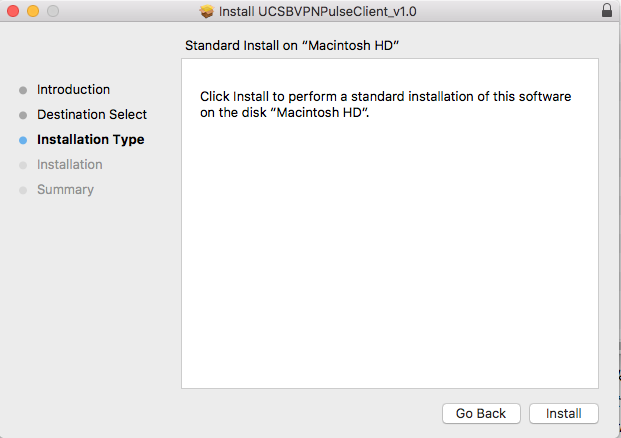Click the gray bullet beside Introduction
Viewport: 621px width, 438px height.
(x=23, y=90)
